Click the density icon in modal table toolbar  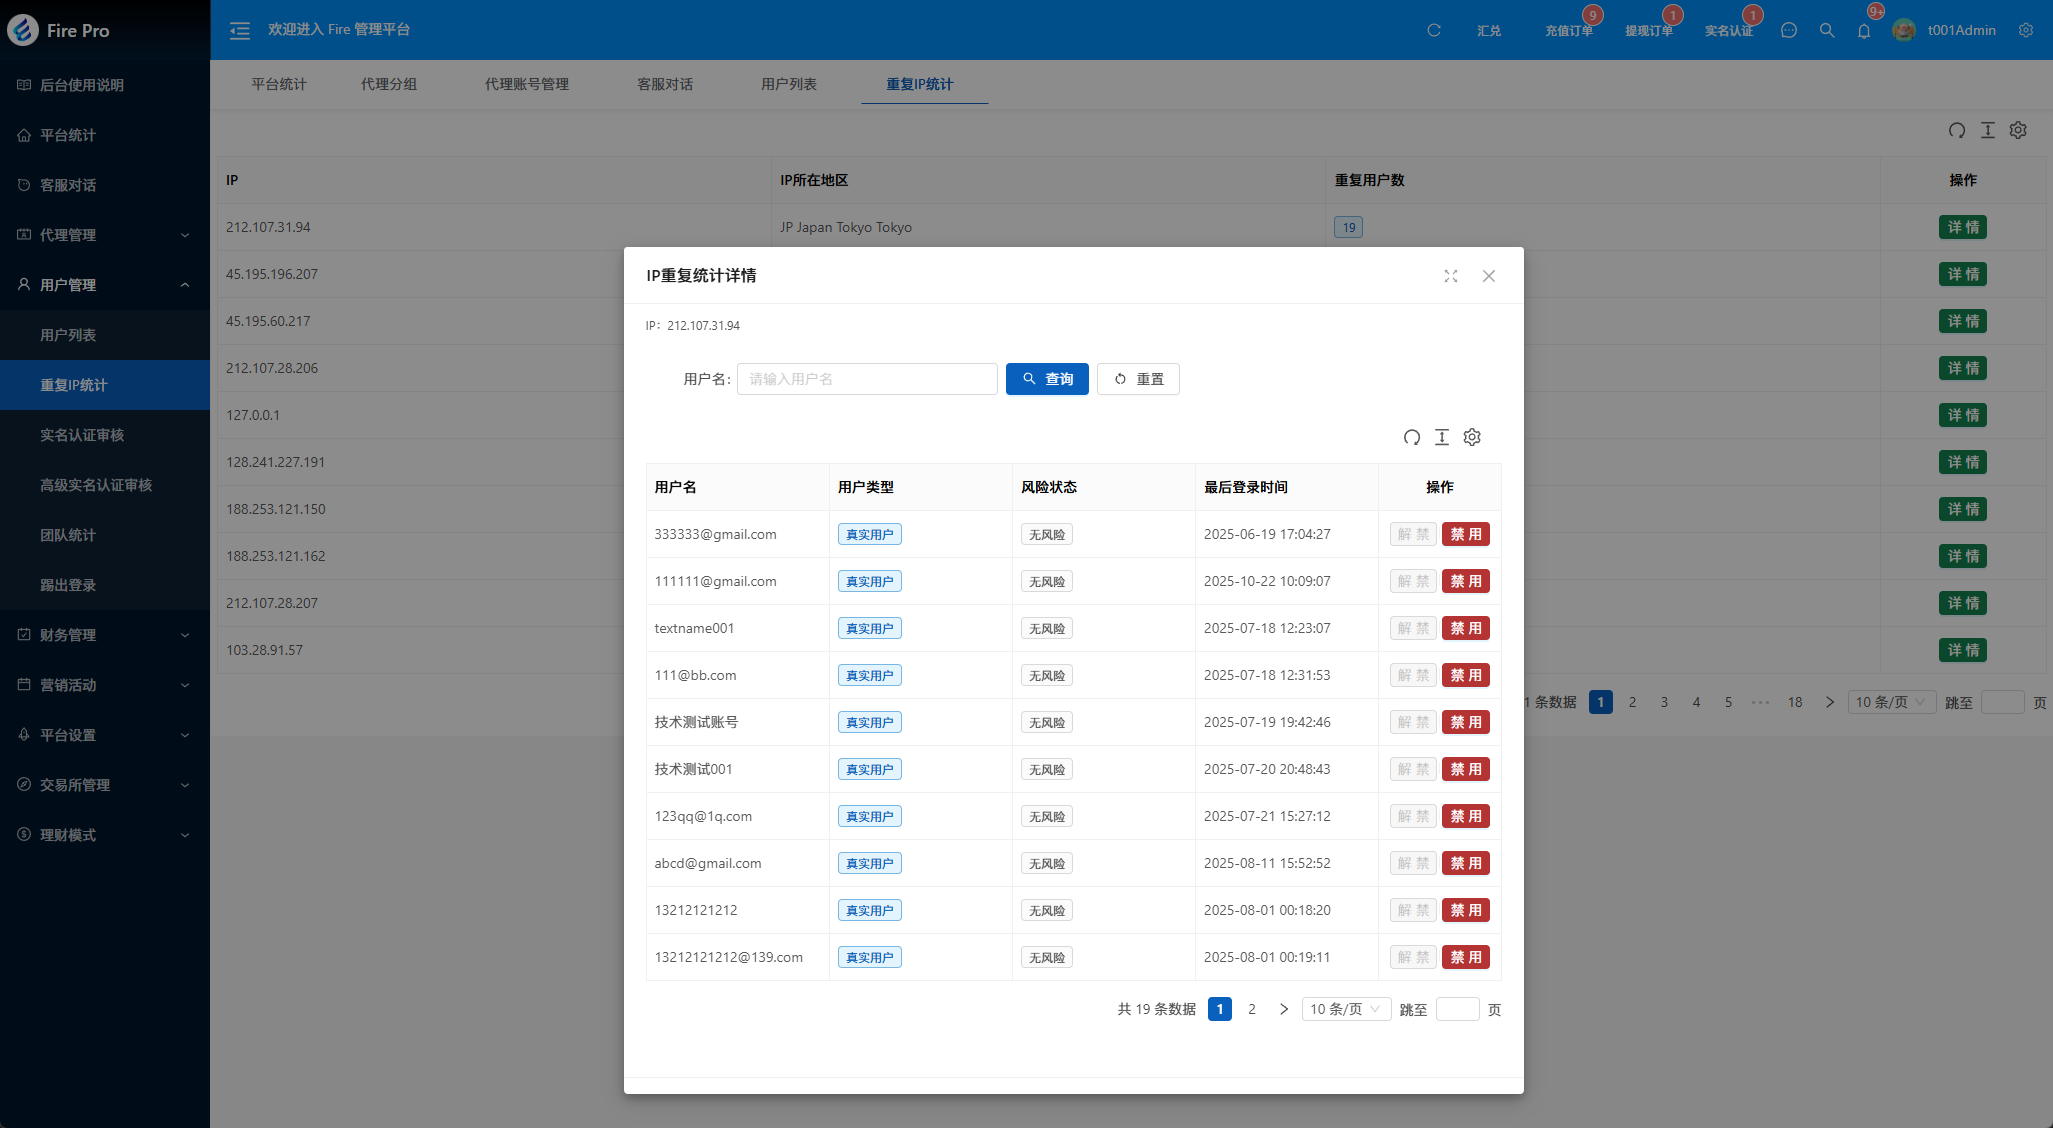[1441, 437]
